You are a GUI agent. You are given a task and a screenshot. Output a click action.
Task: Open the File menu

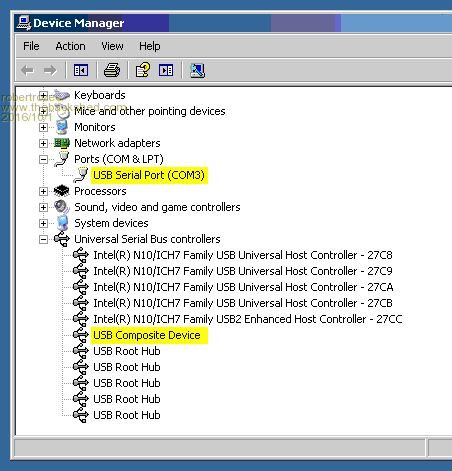tap(31, 46)
